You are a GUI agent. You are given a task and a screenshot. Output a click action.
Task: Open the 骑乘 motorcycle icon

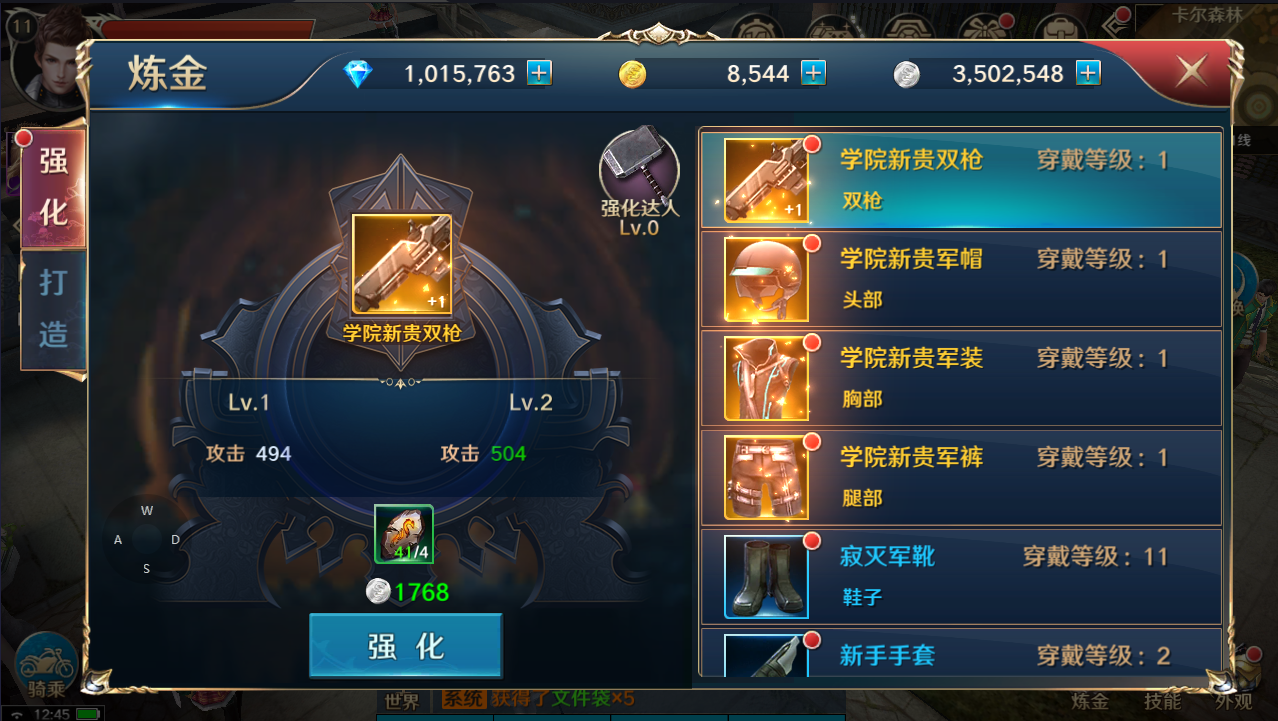tap(47, 665)
